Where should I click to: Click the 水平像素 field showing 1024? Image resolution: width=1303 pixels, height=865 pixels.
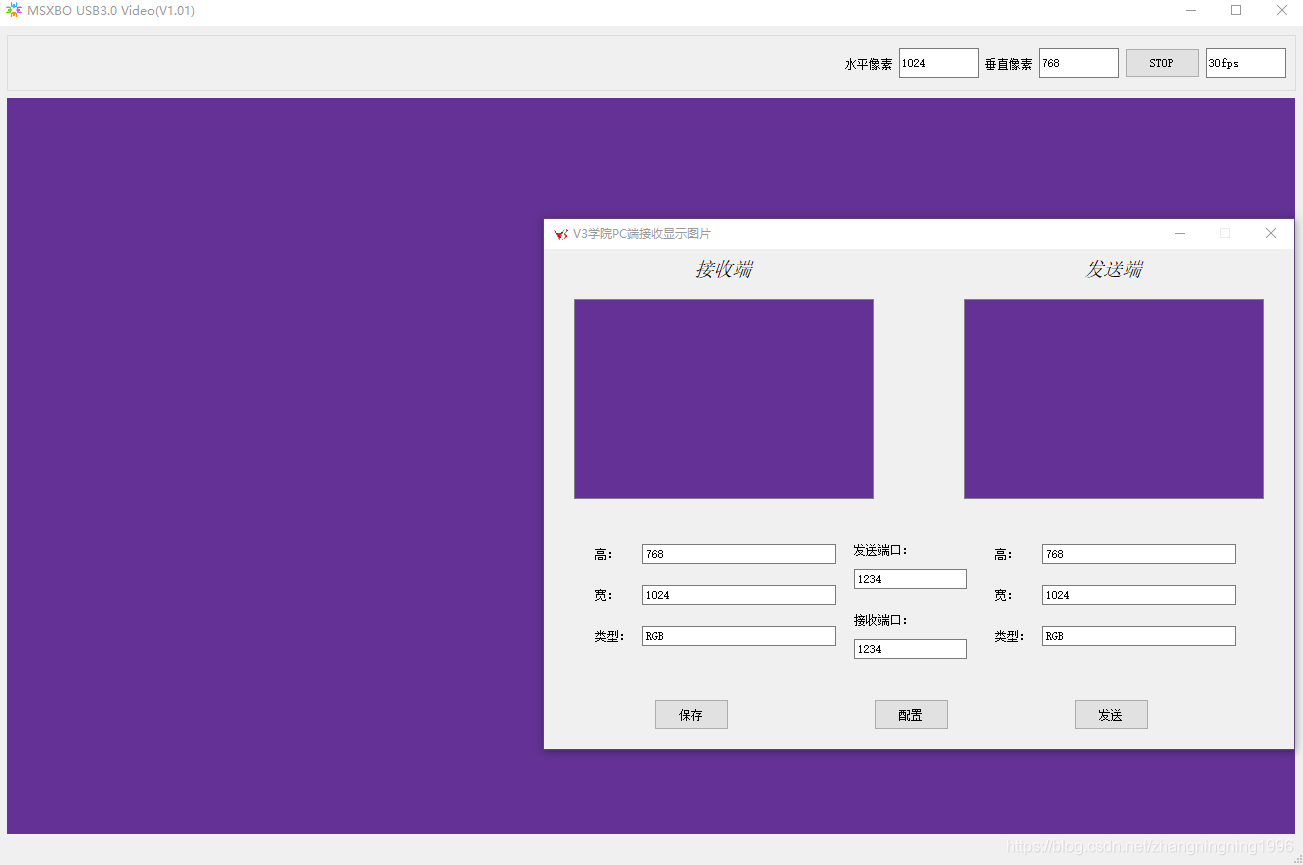[x=938, y=63]
